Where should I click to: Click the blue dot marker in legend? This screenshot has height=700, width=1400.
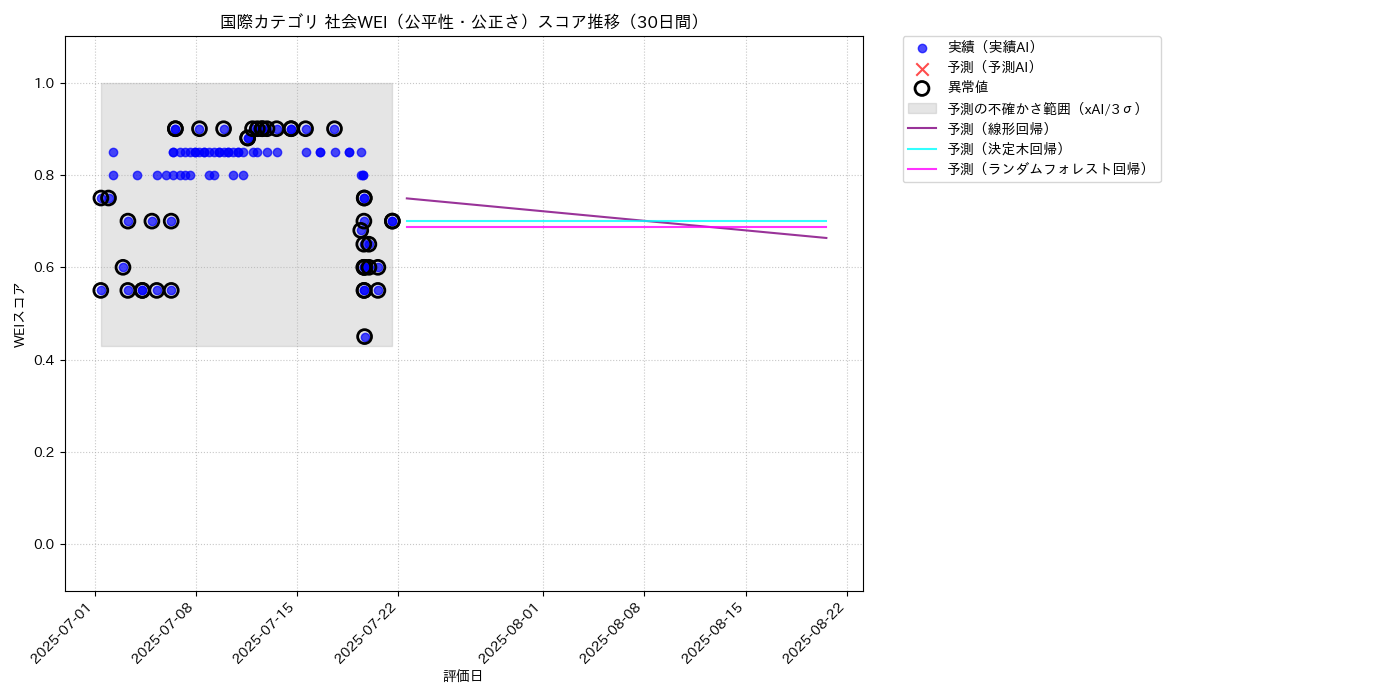tap(922, 48)
